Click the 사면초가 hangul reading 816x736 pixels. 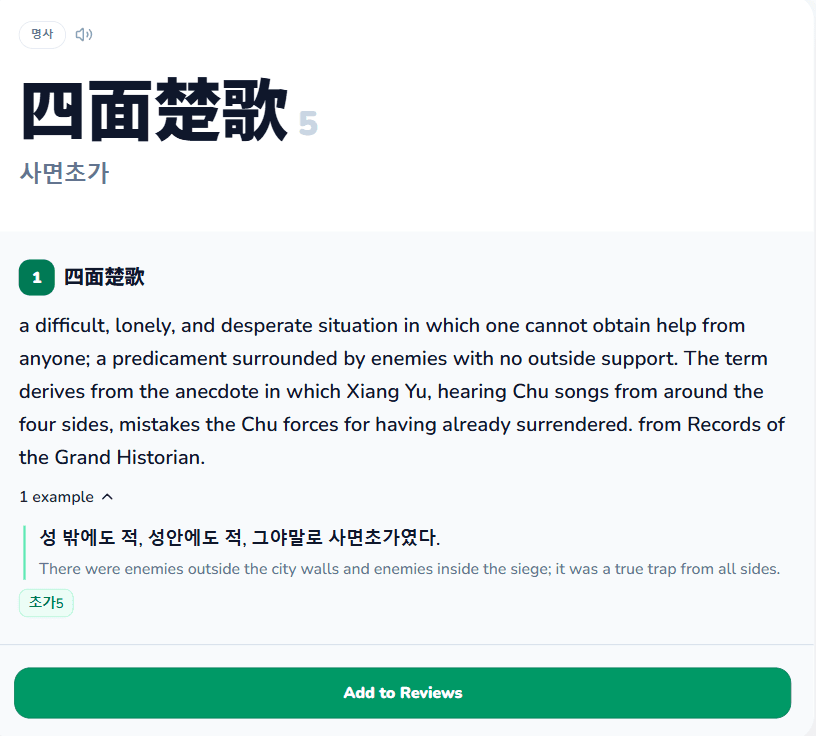pos(64,173)
